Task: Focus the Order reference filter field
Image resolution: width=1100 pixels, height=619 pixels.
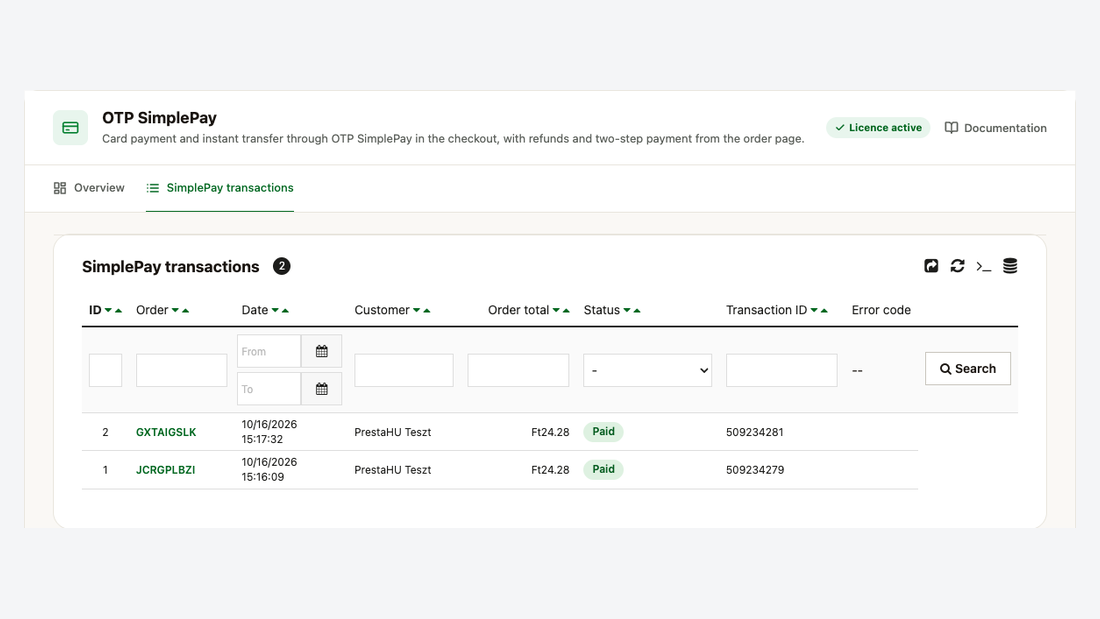Action: tap(182, 370)
